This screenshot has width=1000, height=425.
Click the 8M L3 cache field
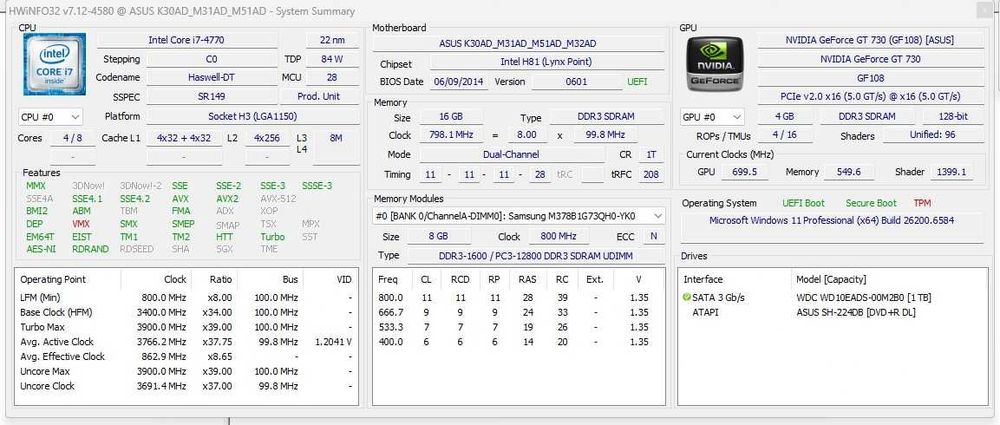point(336,138)
